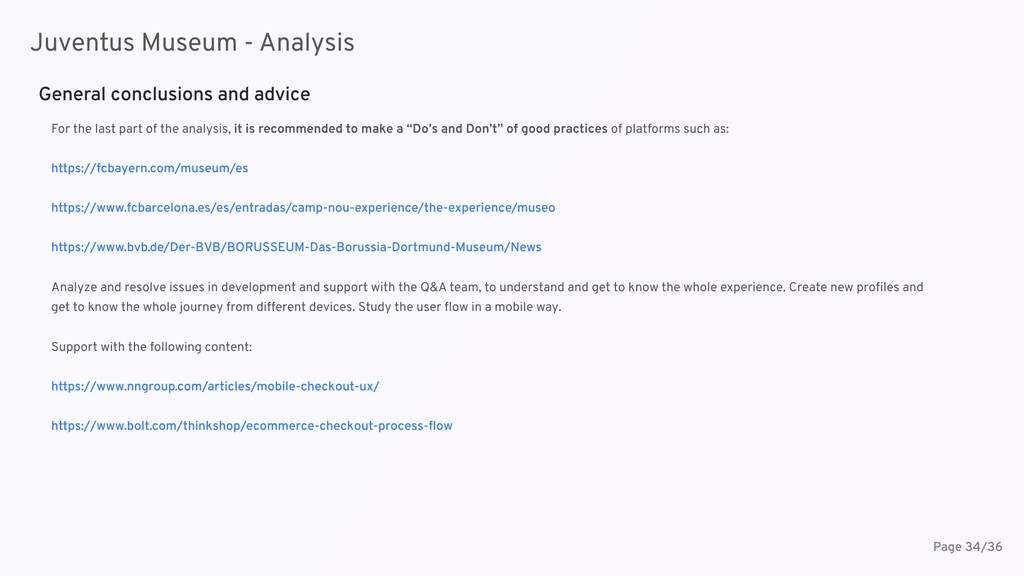Click the word "Analysis" in the slide title
Viewport: 1024px width, 576px height.
[307, 43]
